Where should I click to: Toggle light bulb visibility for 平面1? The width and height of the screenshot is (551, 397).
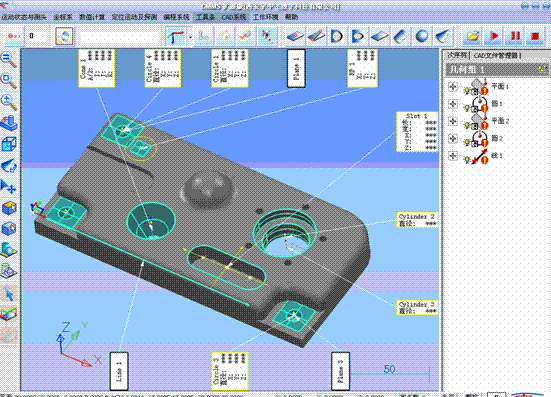467,91
